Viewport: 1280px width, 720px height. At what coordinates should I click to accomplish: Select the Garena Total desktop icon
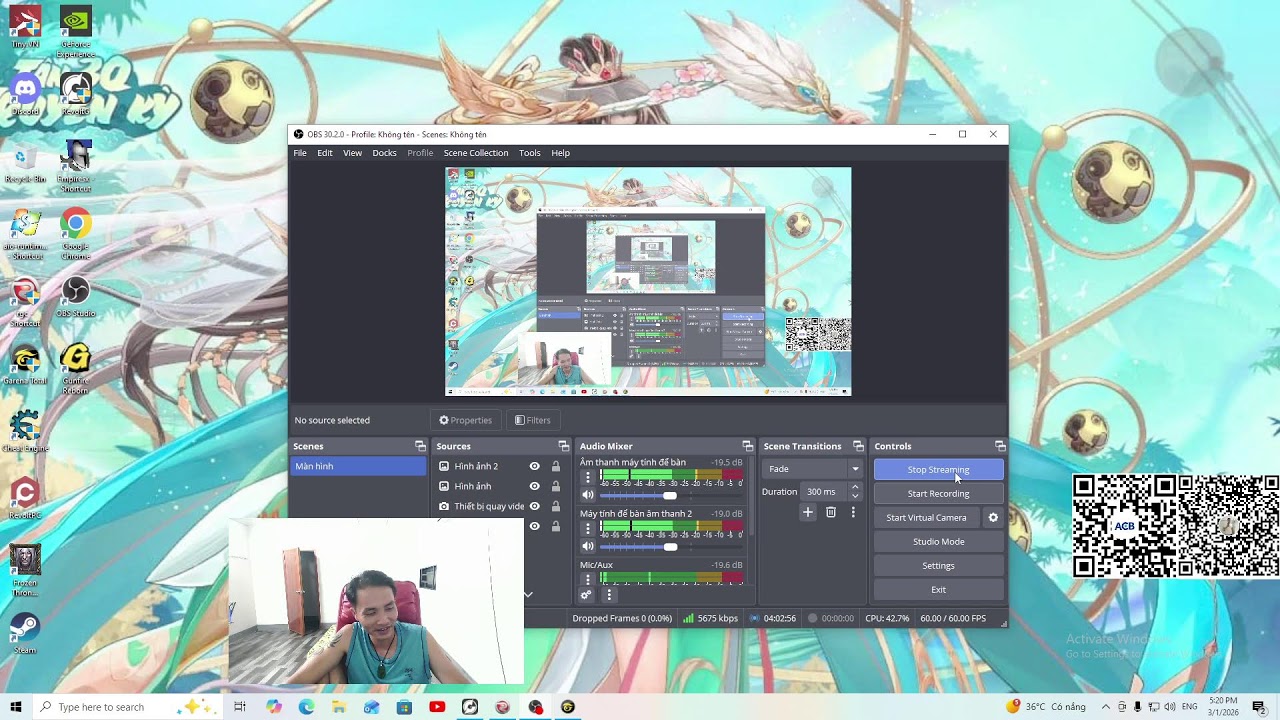(x=25, y=365)
